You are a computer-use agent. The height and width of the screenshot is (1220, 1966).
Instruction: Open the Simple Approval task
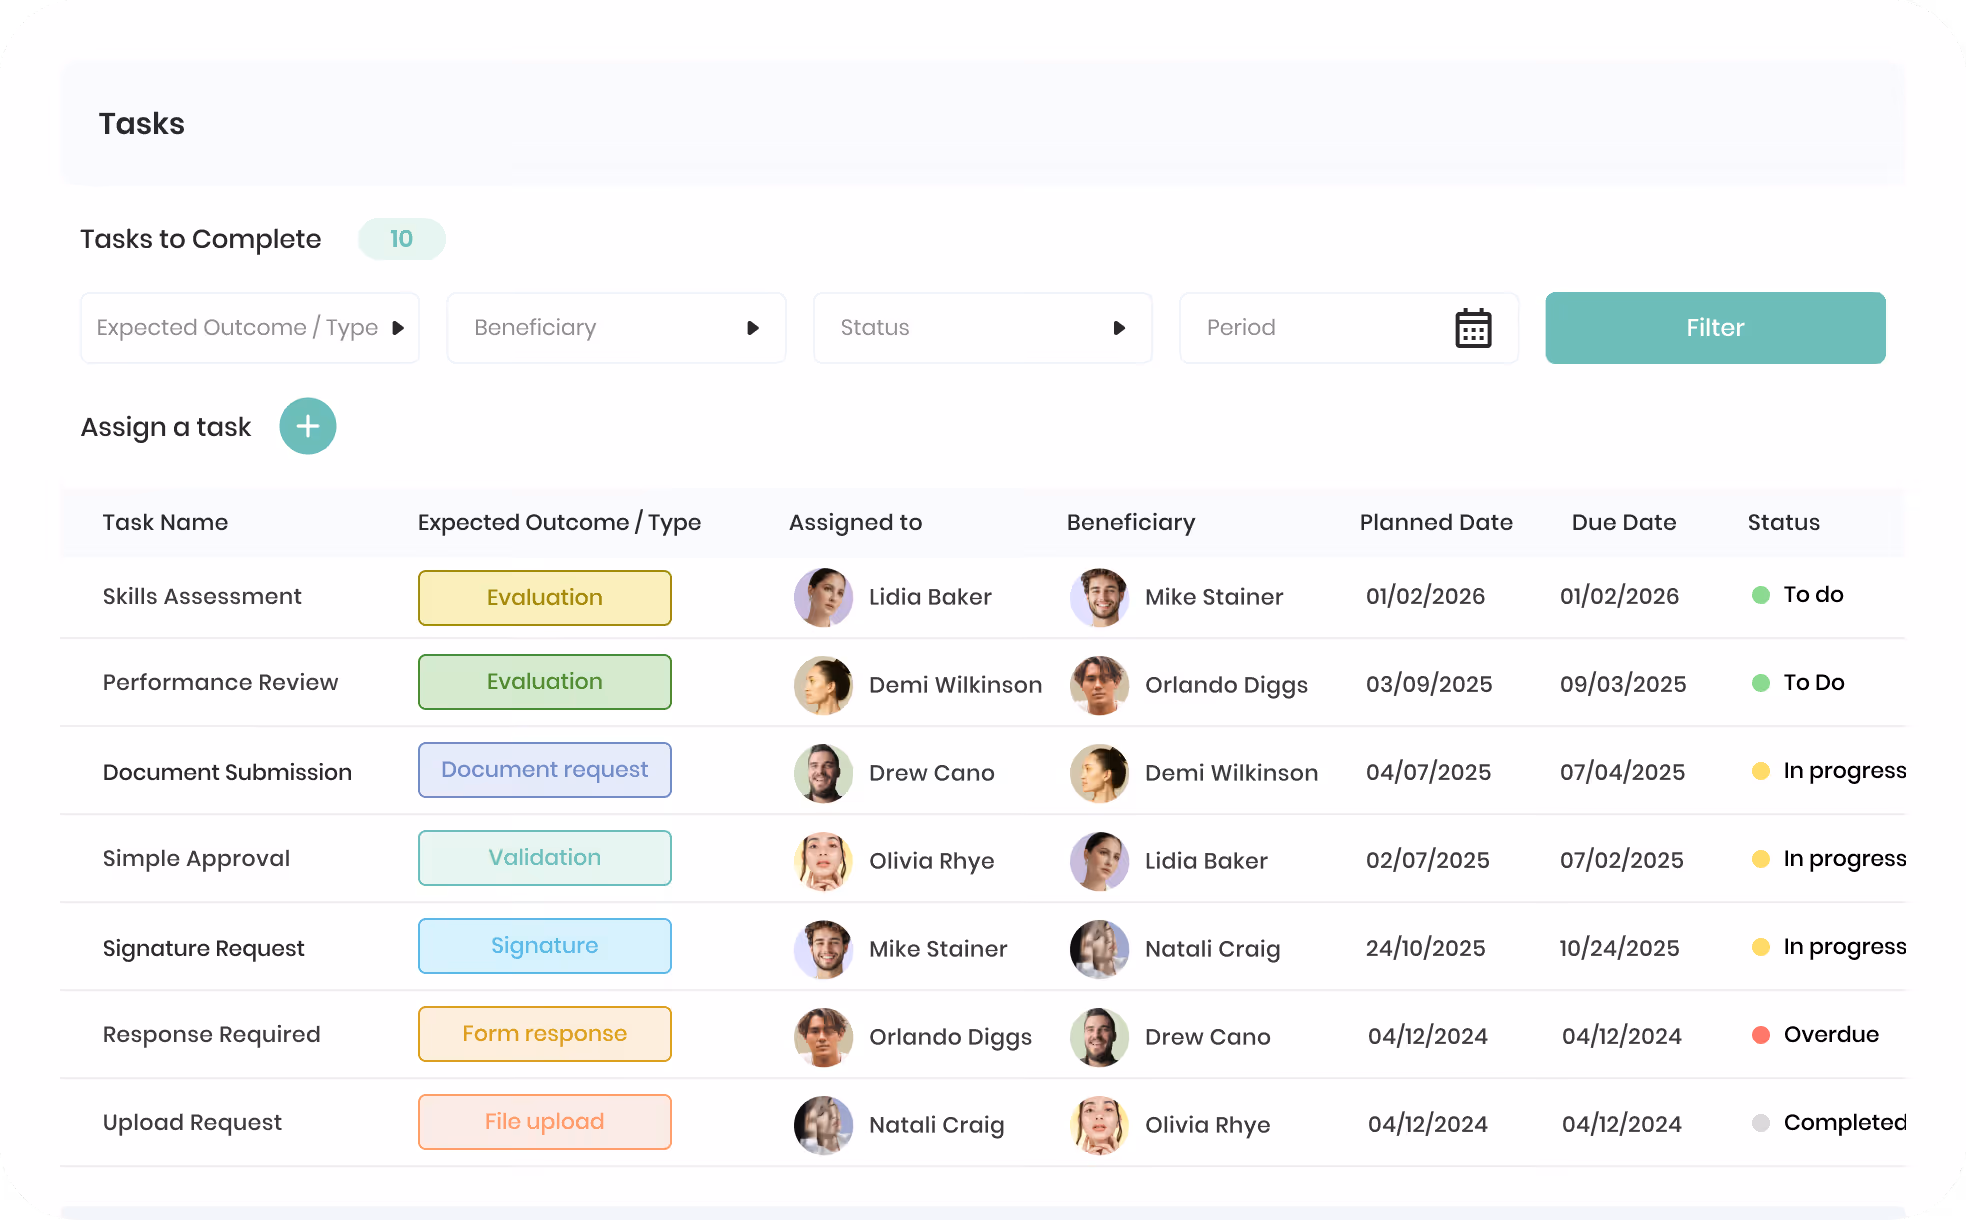[196, 859]
